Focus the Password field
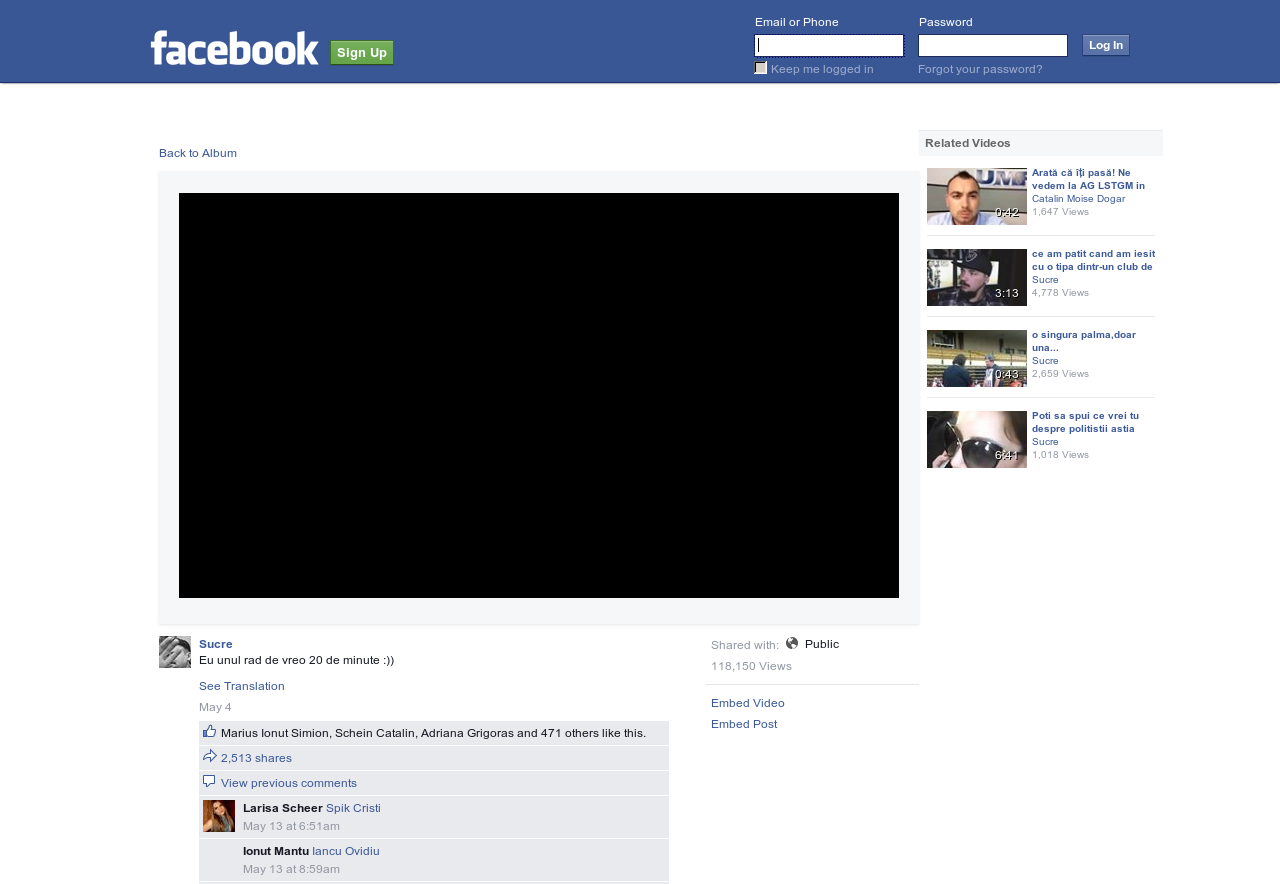1280x884 pixels. pyautogui.click(x=993, y=45)
